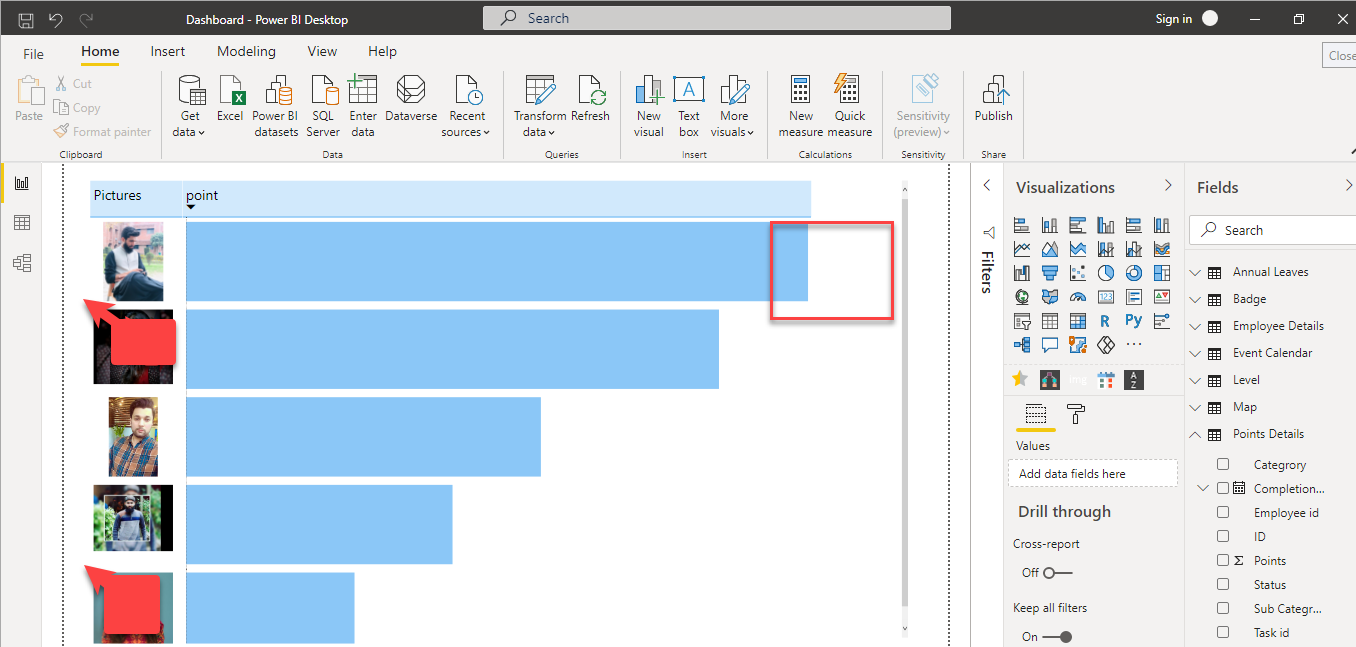The image size is (1356, 647).
Task: Select the Scatter chart visual
Action: tap(1078, 272)
